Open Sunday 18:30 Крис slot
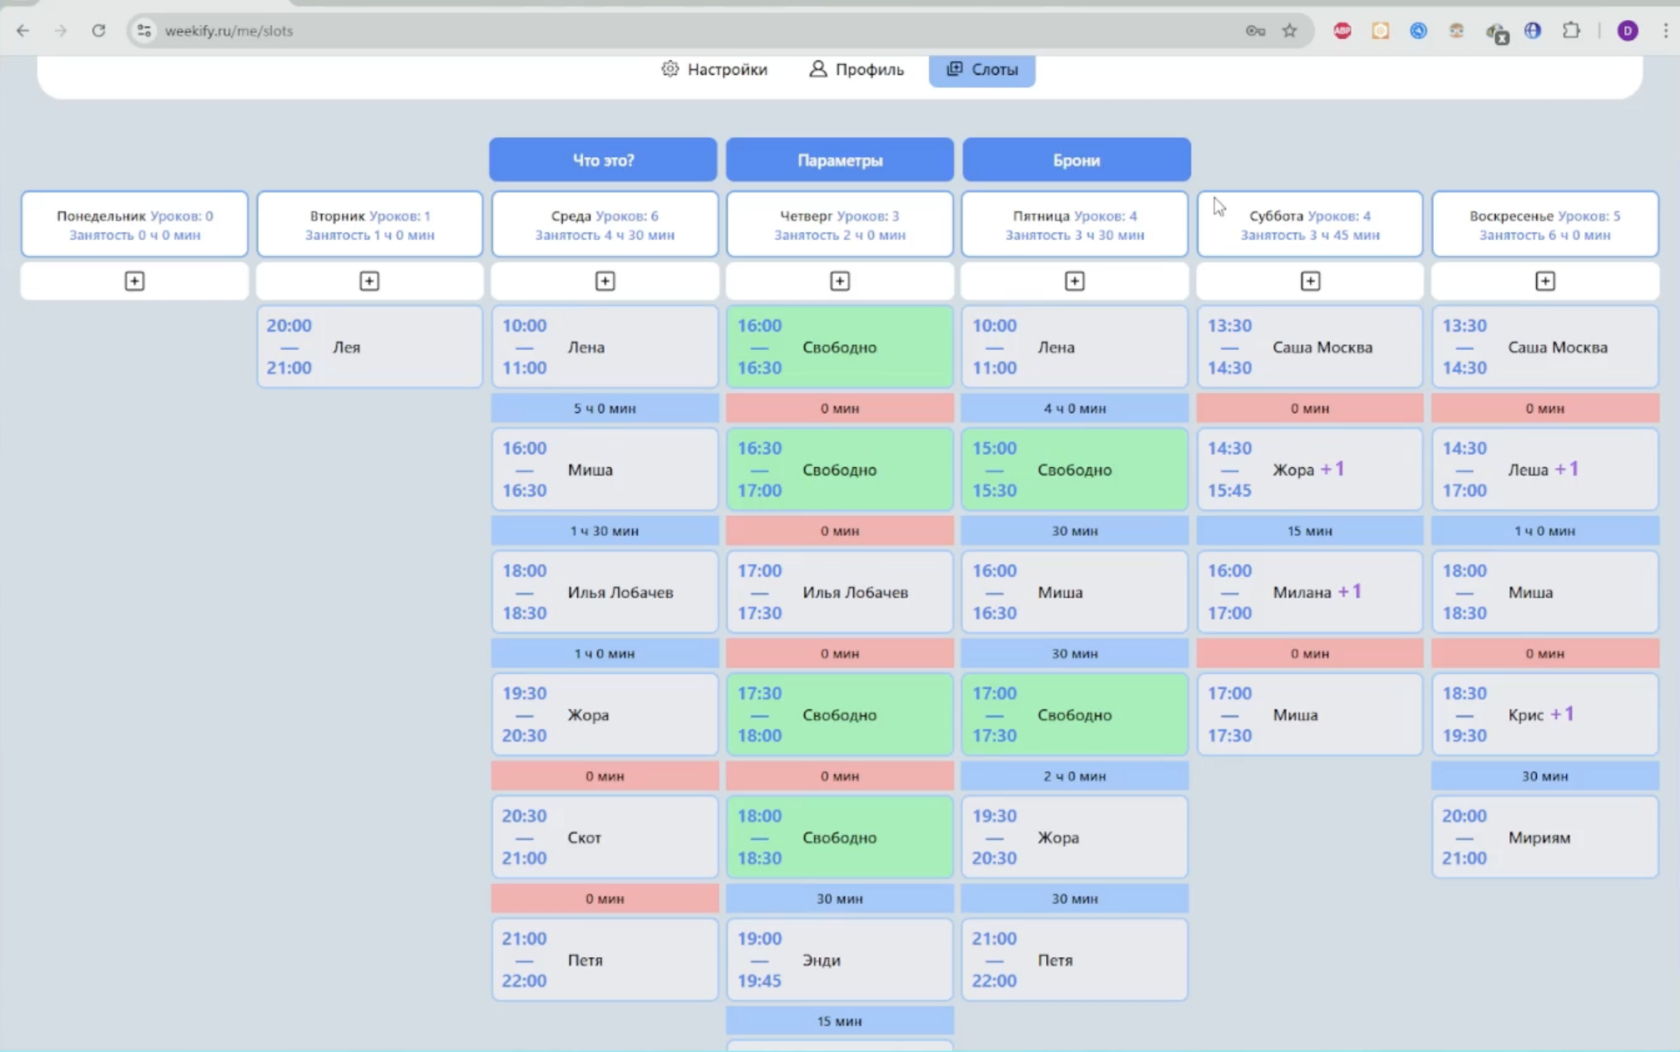Viewport: 1680px width, 1052px height. (1545, 715)
